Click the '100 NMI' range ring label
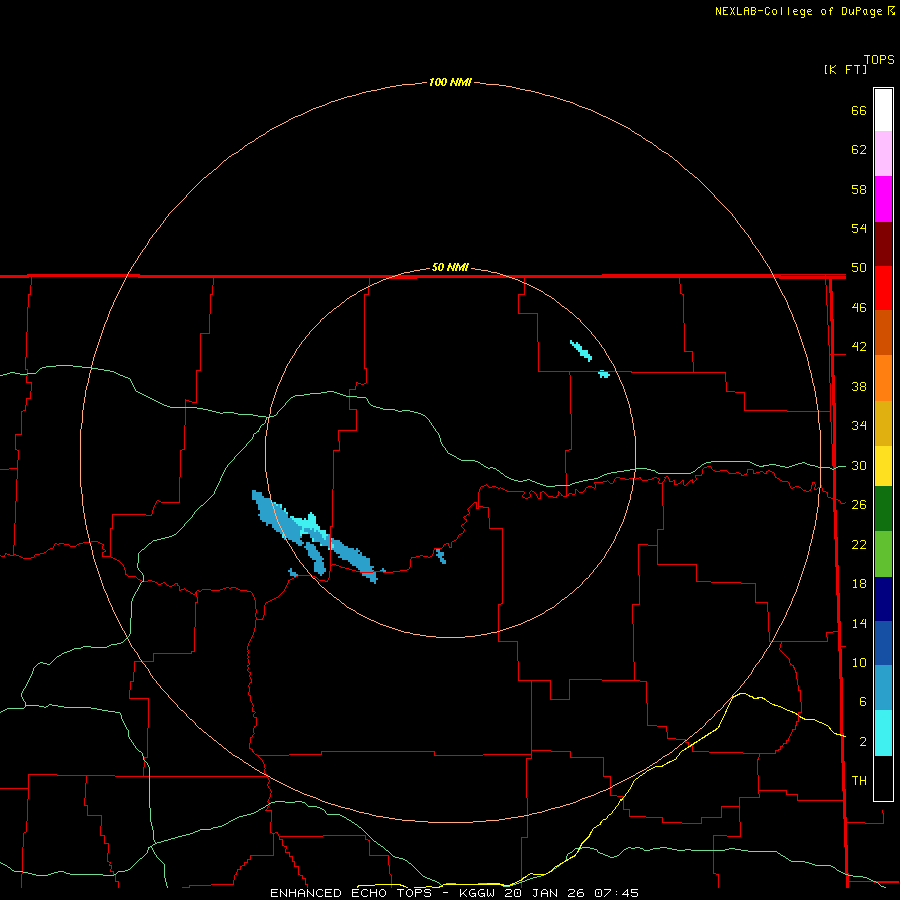The width and height of the screenshot is (900, 900). click(450, 82)
